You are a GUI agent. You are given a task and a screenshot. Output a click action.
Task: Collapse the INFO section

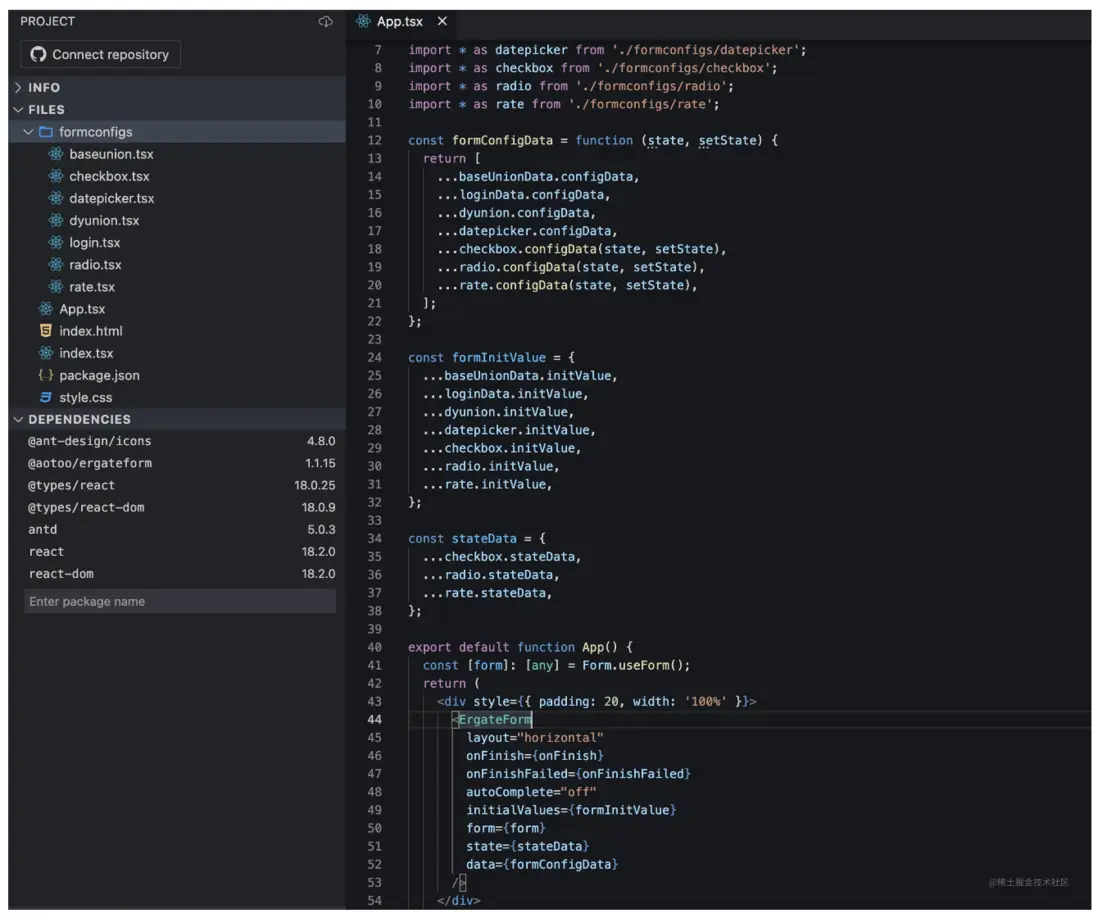18,88
